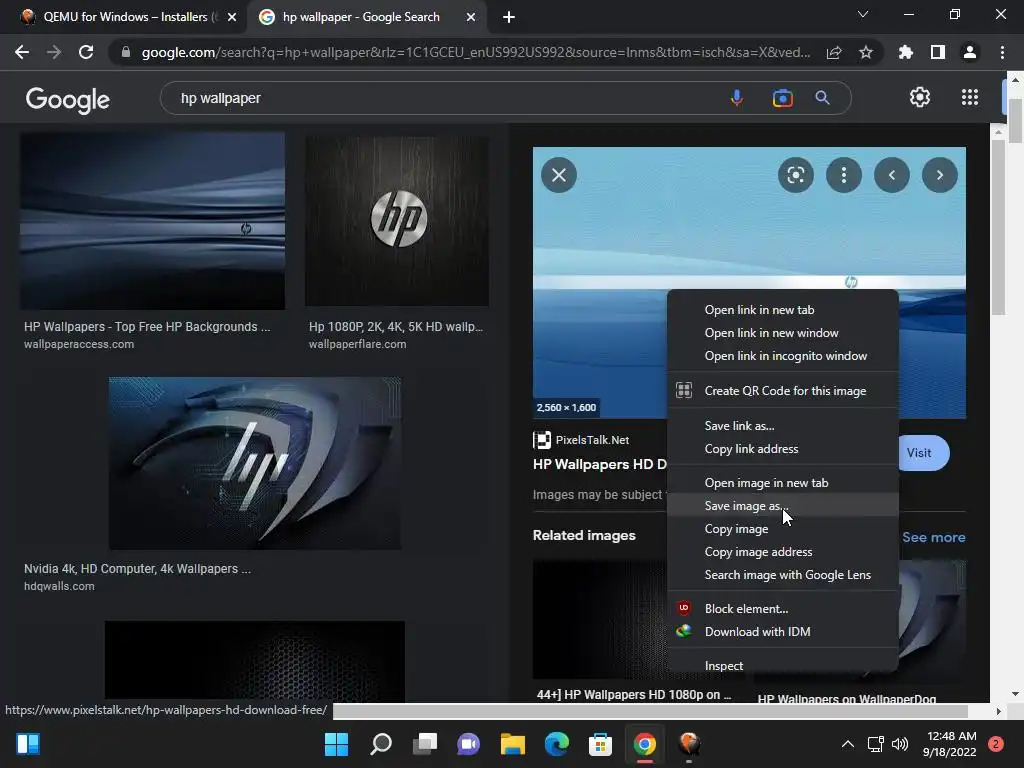Screen dimensions: 1024x768
Task: Open File Explorer from taskbar
Action: [513, 744]
